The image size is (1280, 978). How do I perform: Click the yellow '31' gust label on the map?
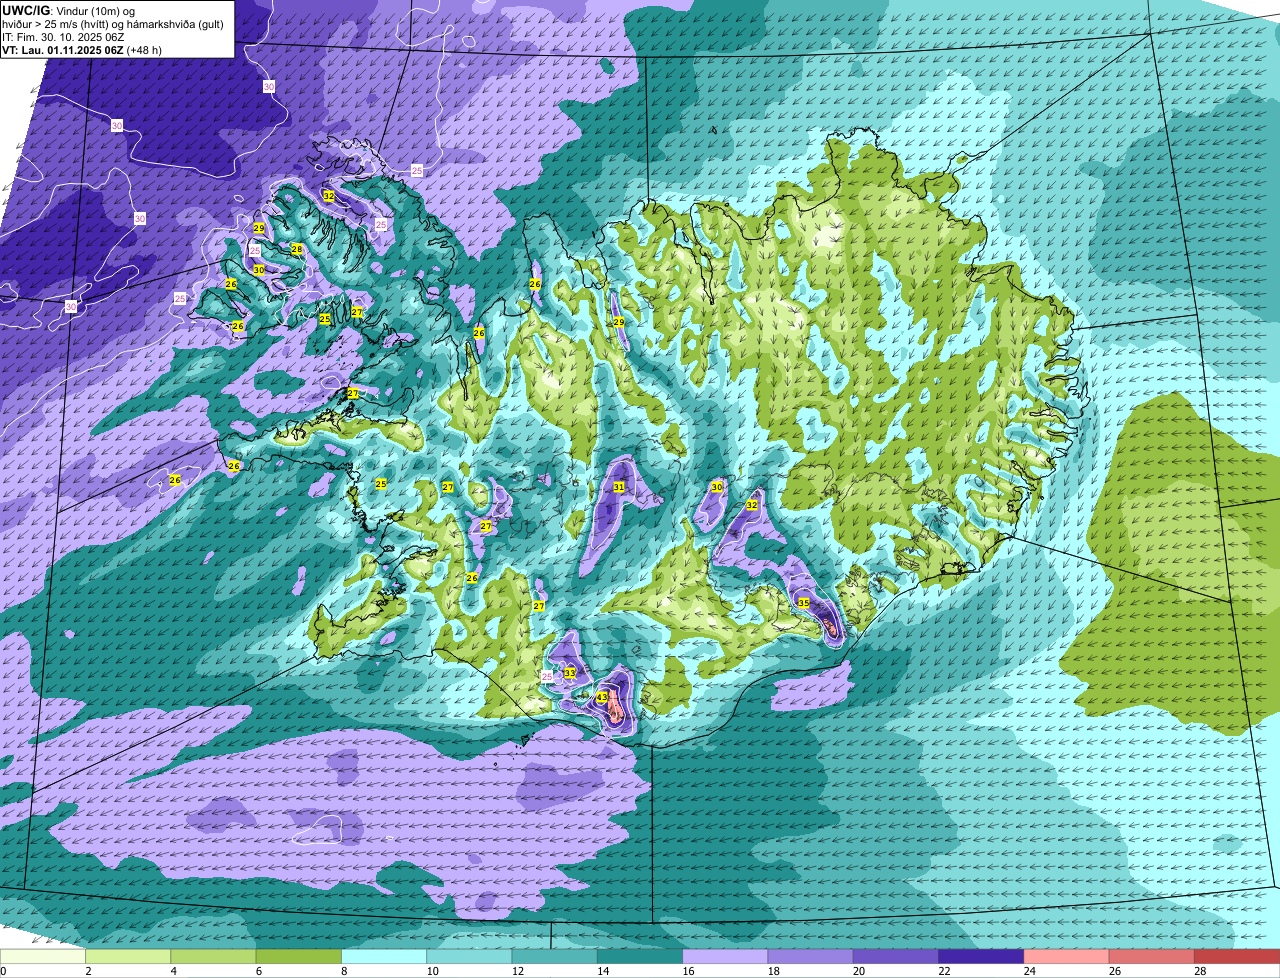[619, 487]
